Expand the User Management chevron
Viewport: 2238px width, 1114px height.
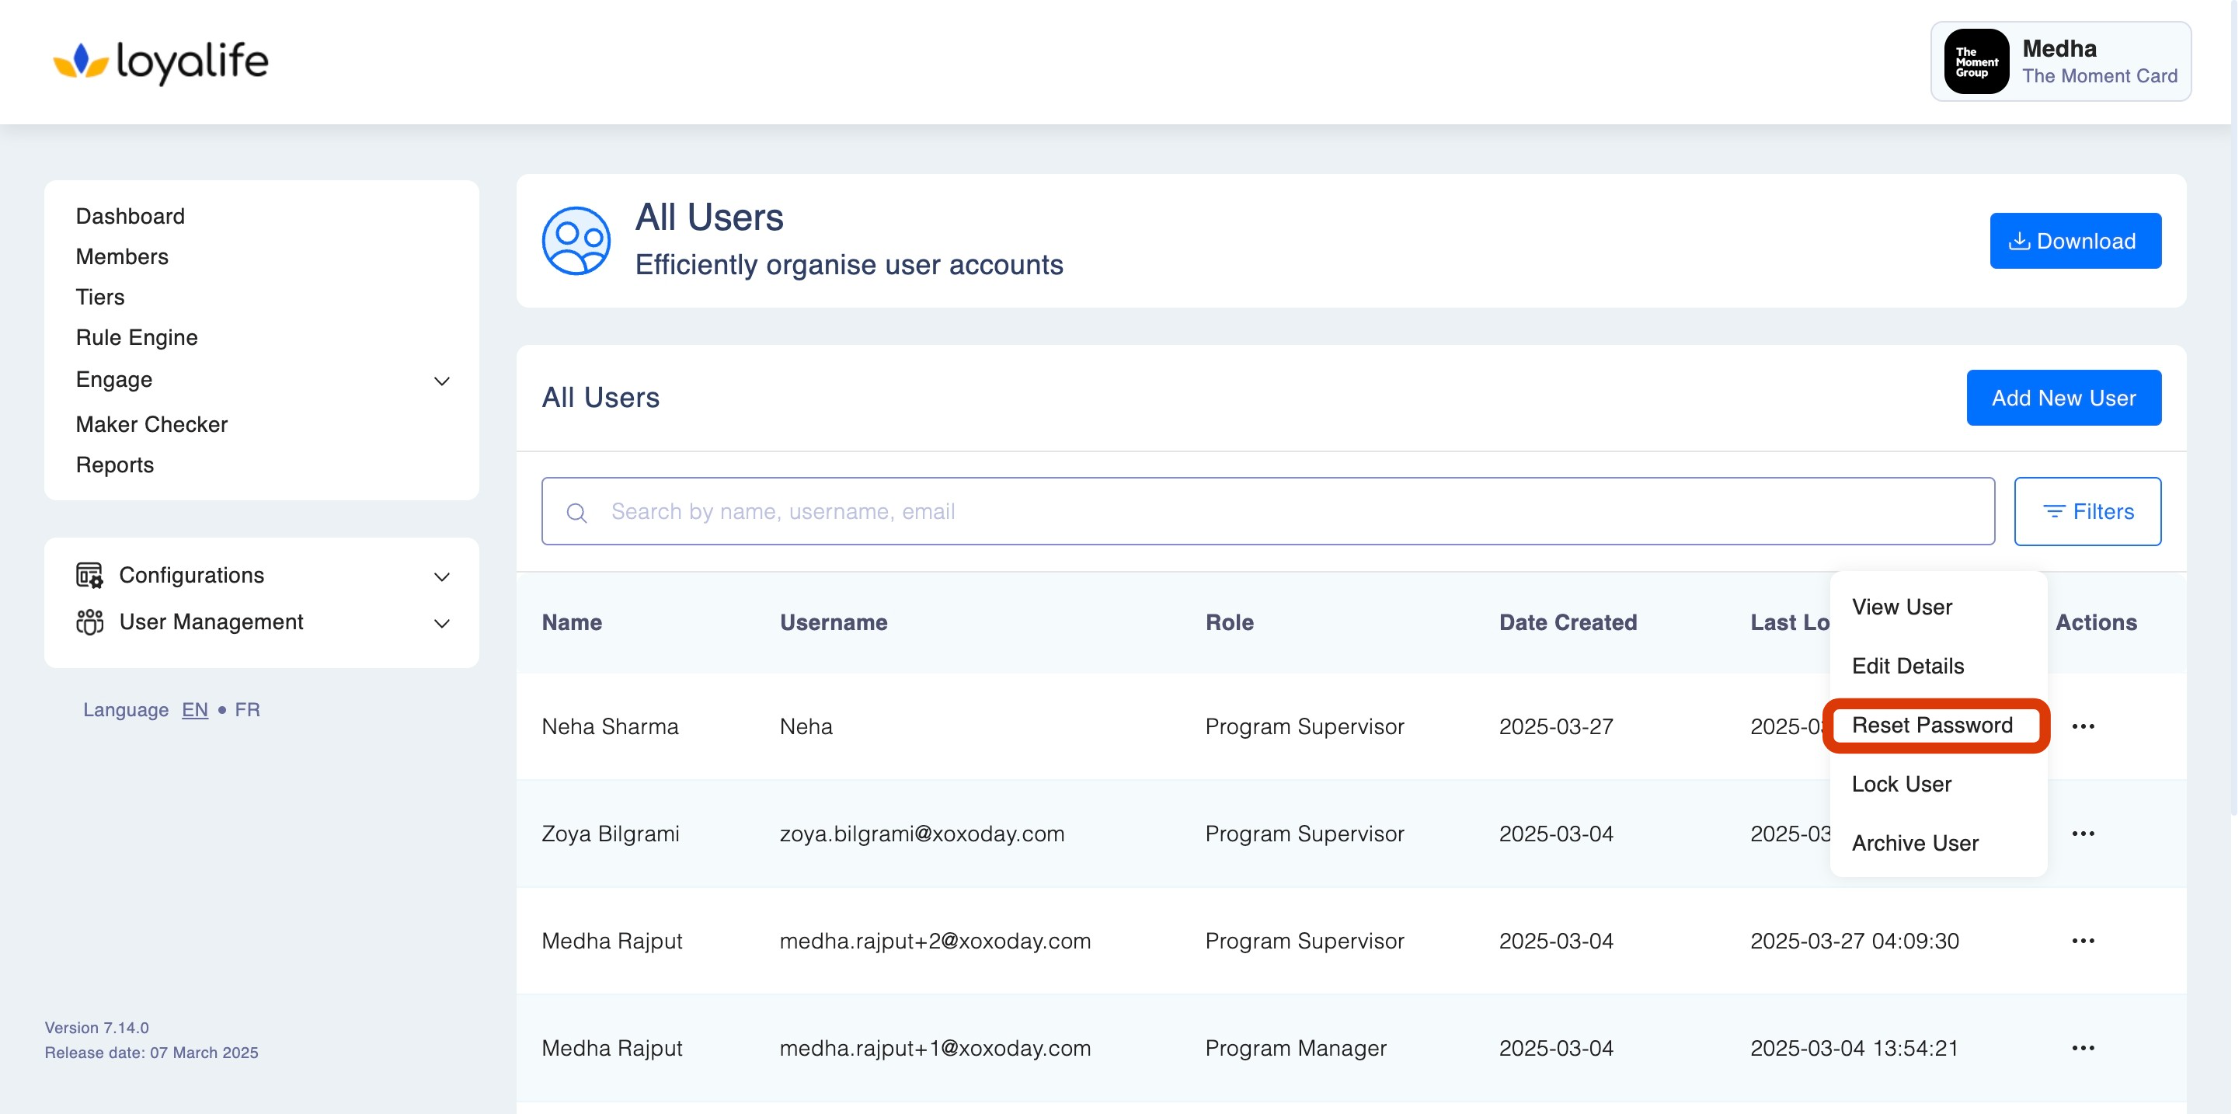(x=442, y=623)
